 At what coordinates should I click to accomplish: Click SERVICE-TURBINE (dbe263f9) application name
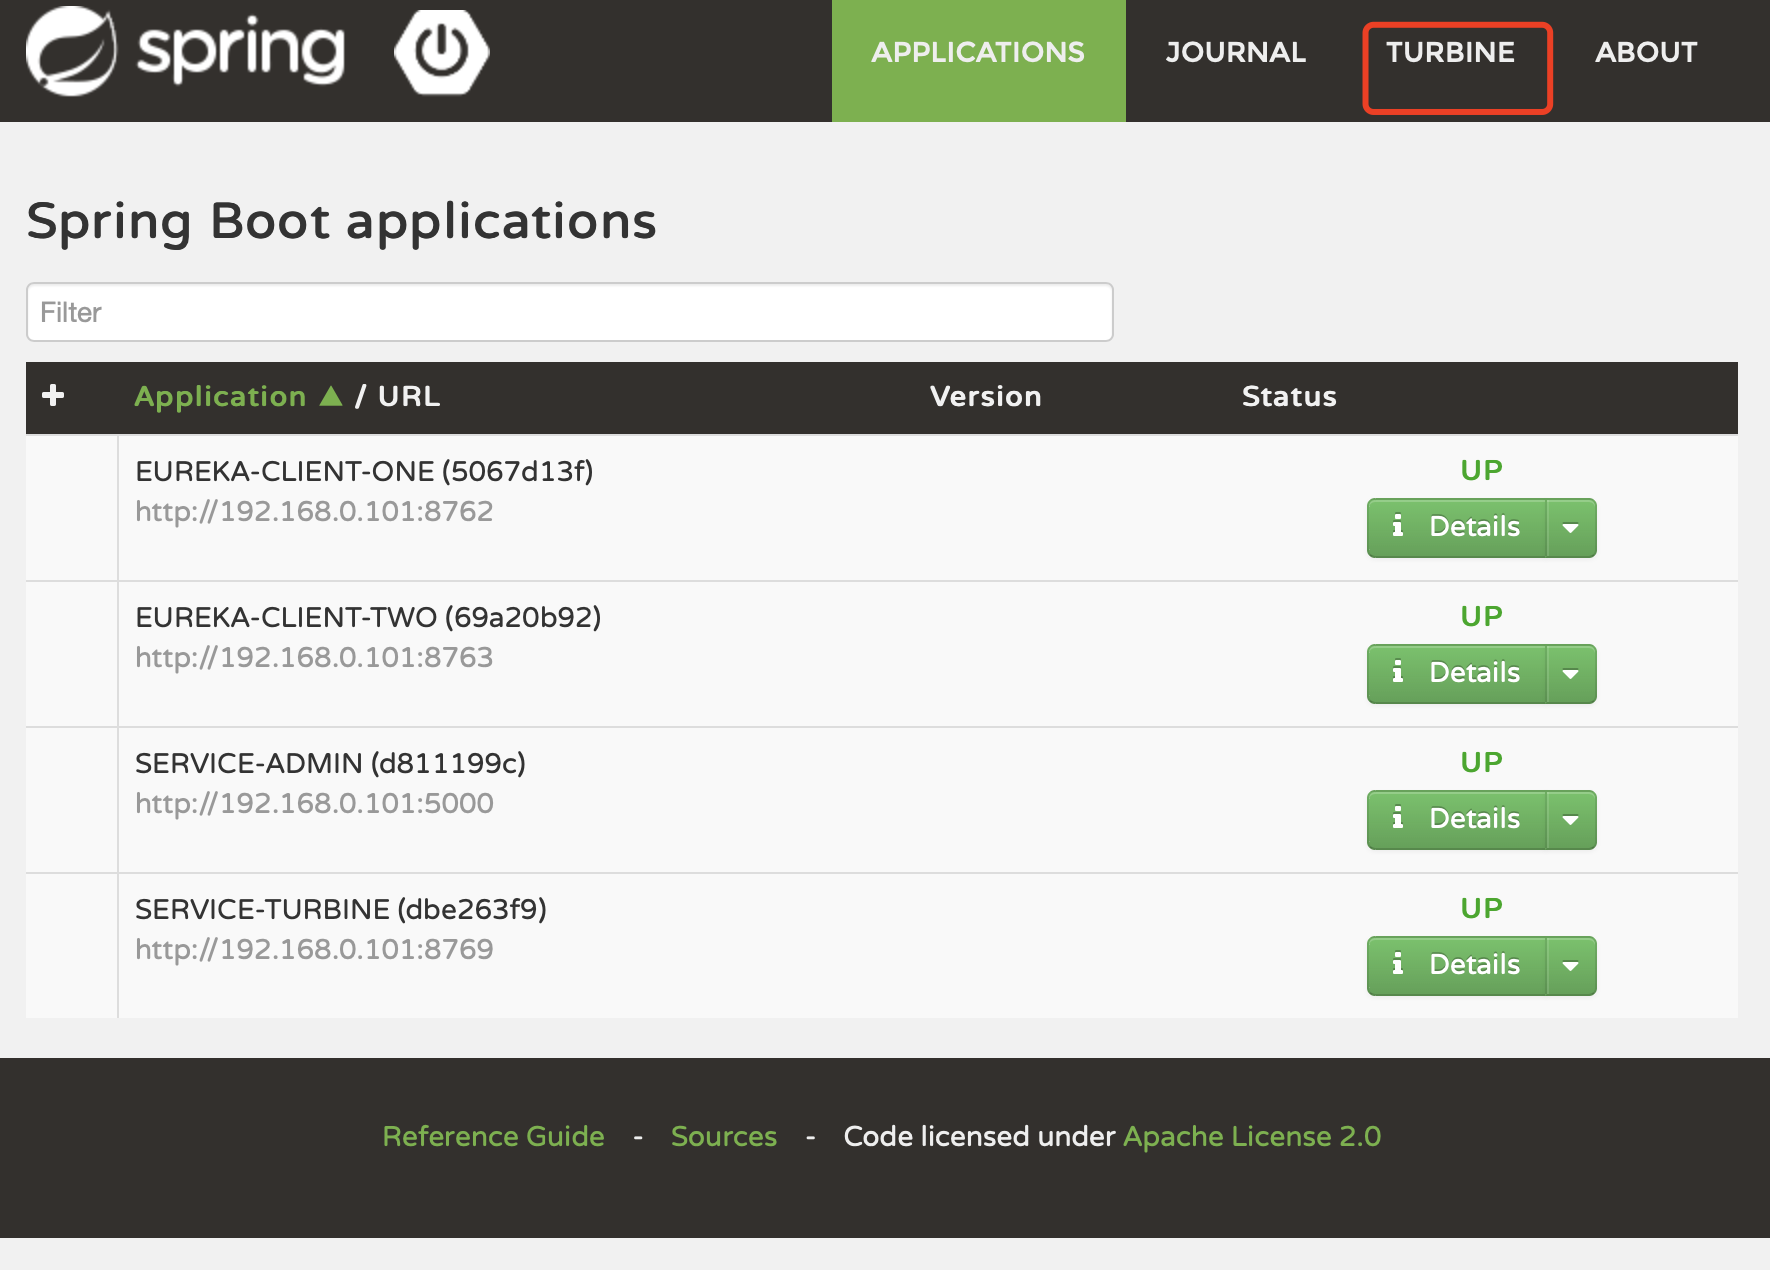click(341, 909)
